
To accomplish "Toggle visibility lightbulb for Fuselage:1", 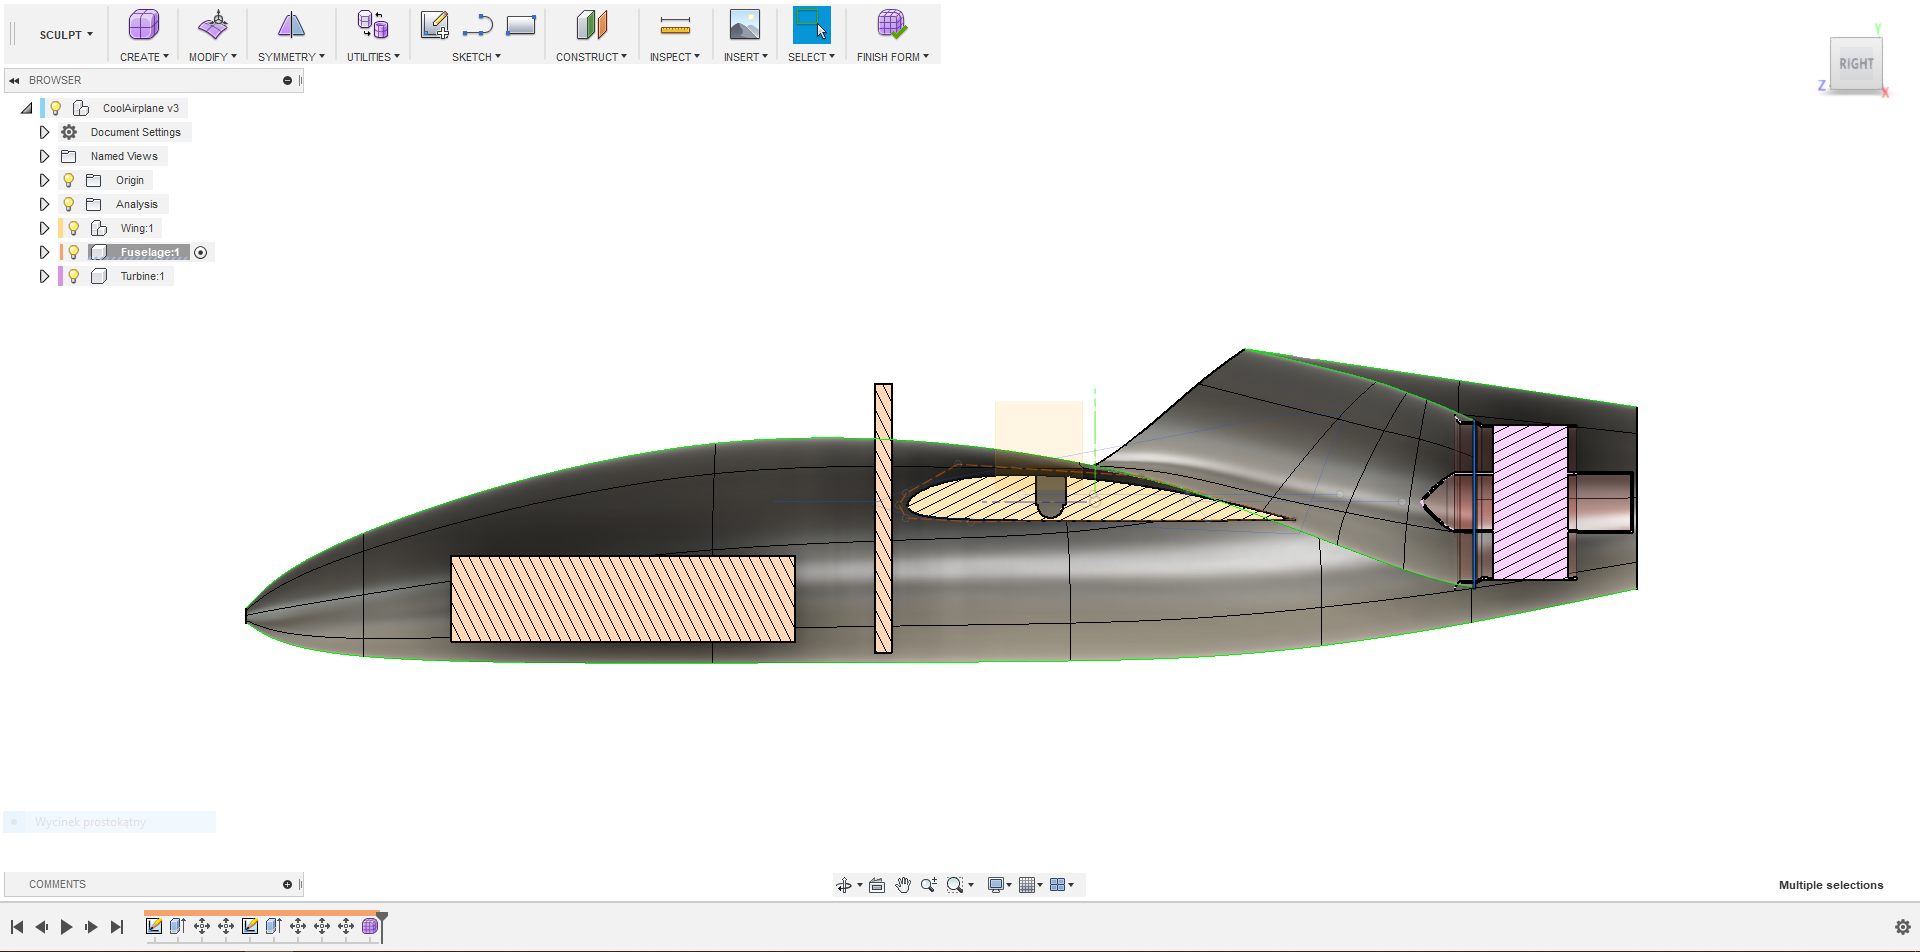I will point(74,252).
